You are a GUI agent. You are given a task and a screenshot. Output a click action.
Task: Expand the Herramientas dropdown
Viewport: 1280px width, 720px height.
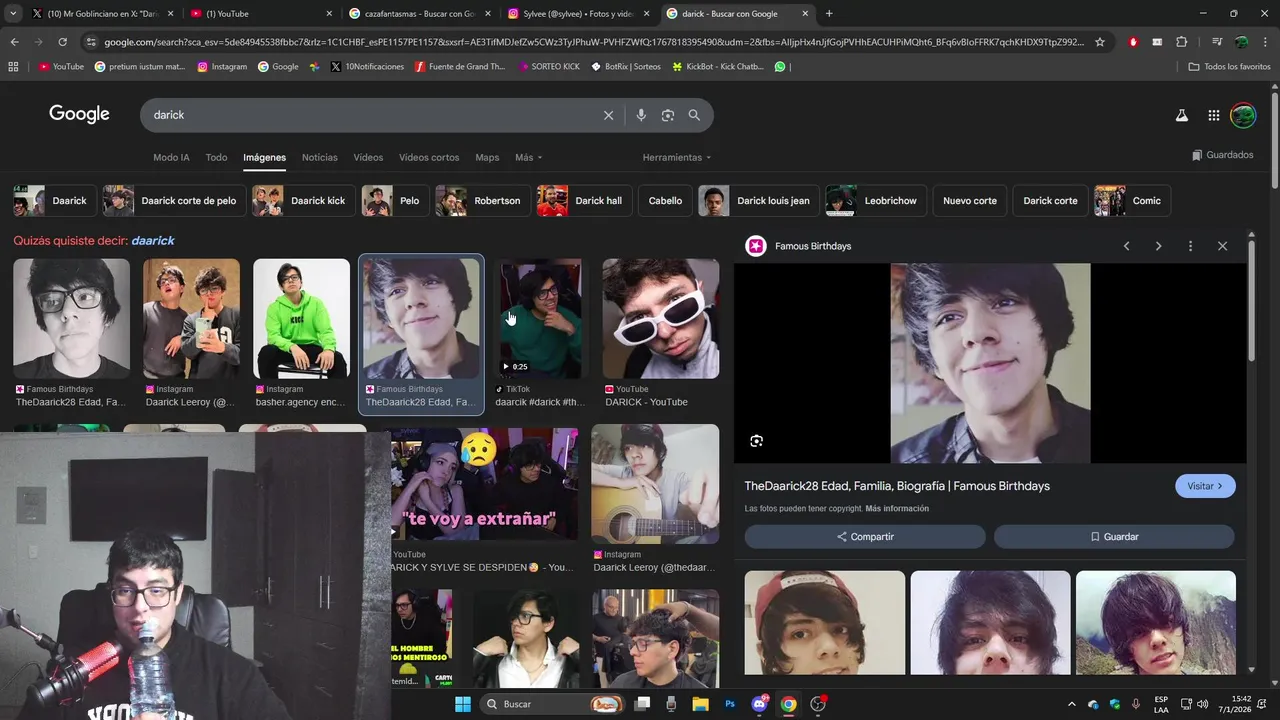(x=677, y=158)
